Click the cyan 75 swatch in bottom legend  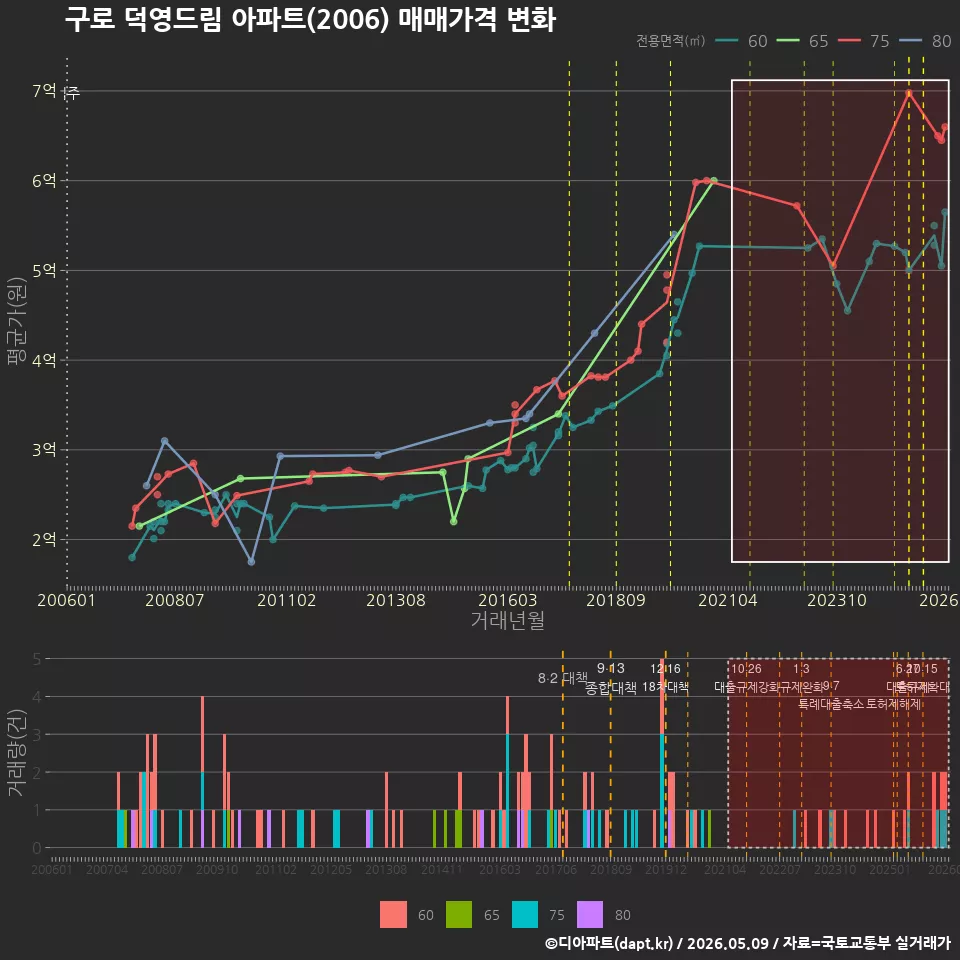pos(525,914)
